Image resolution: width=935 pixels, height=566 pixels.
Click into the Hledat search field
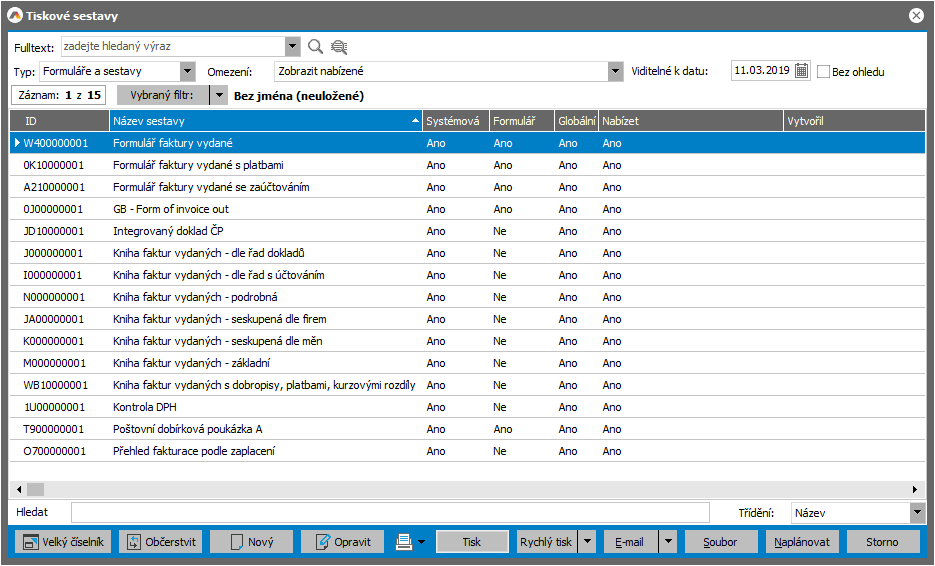[x=390, y=512]
